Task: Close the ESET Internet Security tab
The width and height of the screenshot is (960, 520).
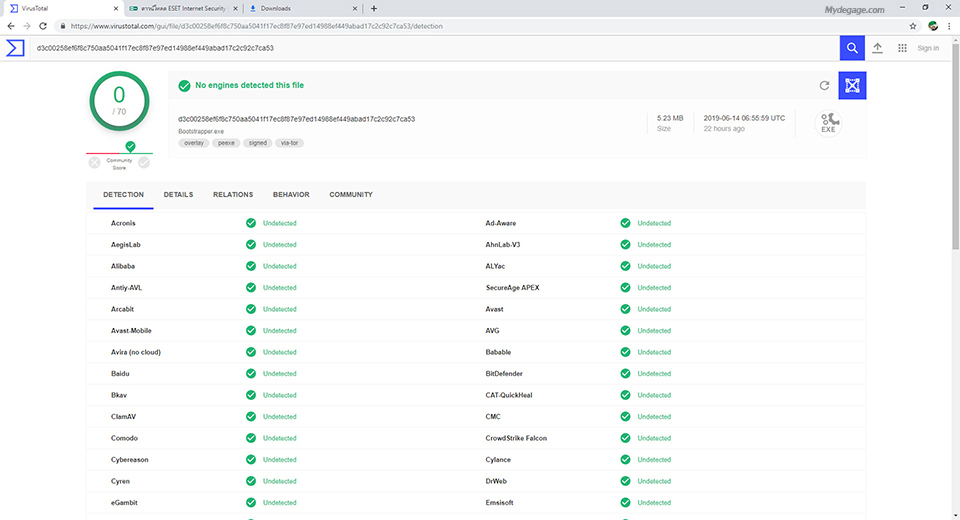Action: click(x=235, y=9)
